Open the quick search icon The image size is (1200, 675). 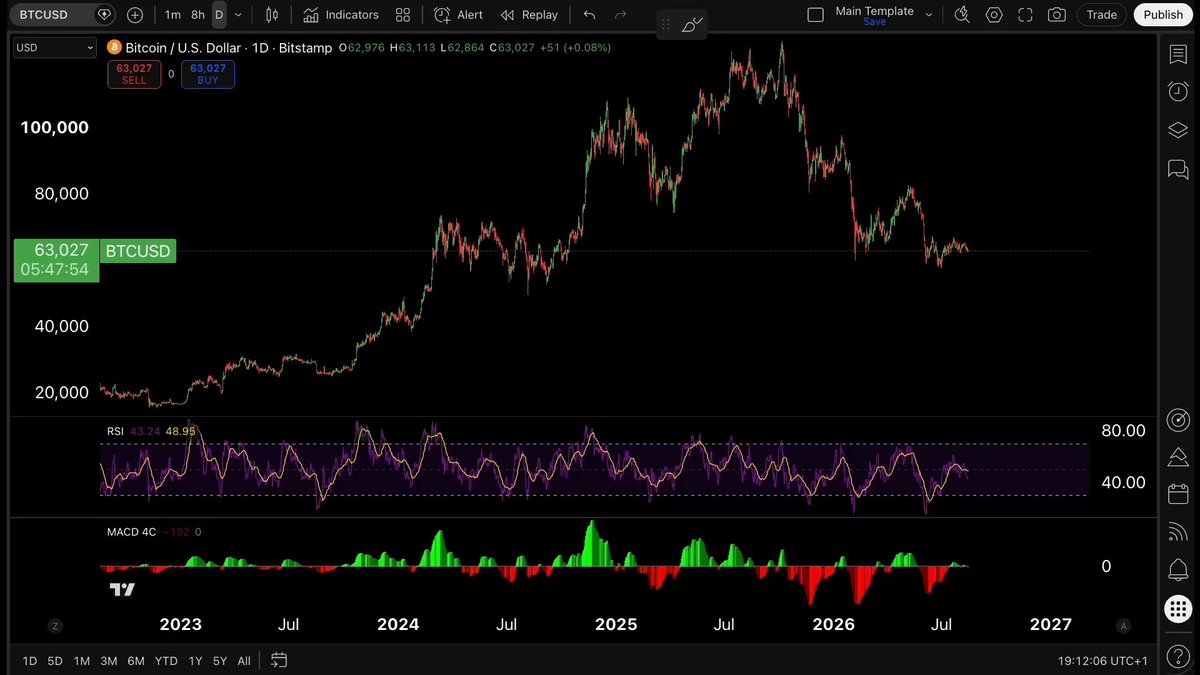(962, 15)
